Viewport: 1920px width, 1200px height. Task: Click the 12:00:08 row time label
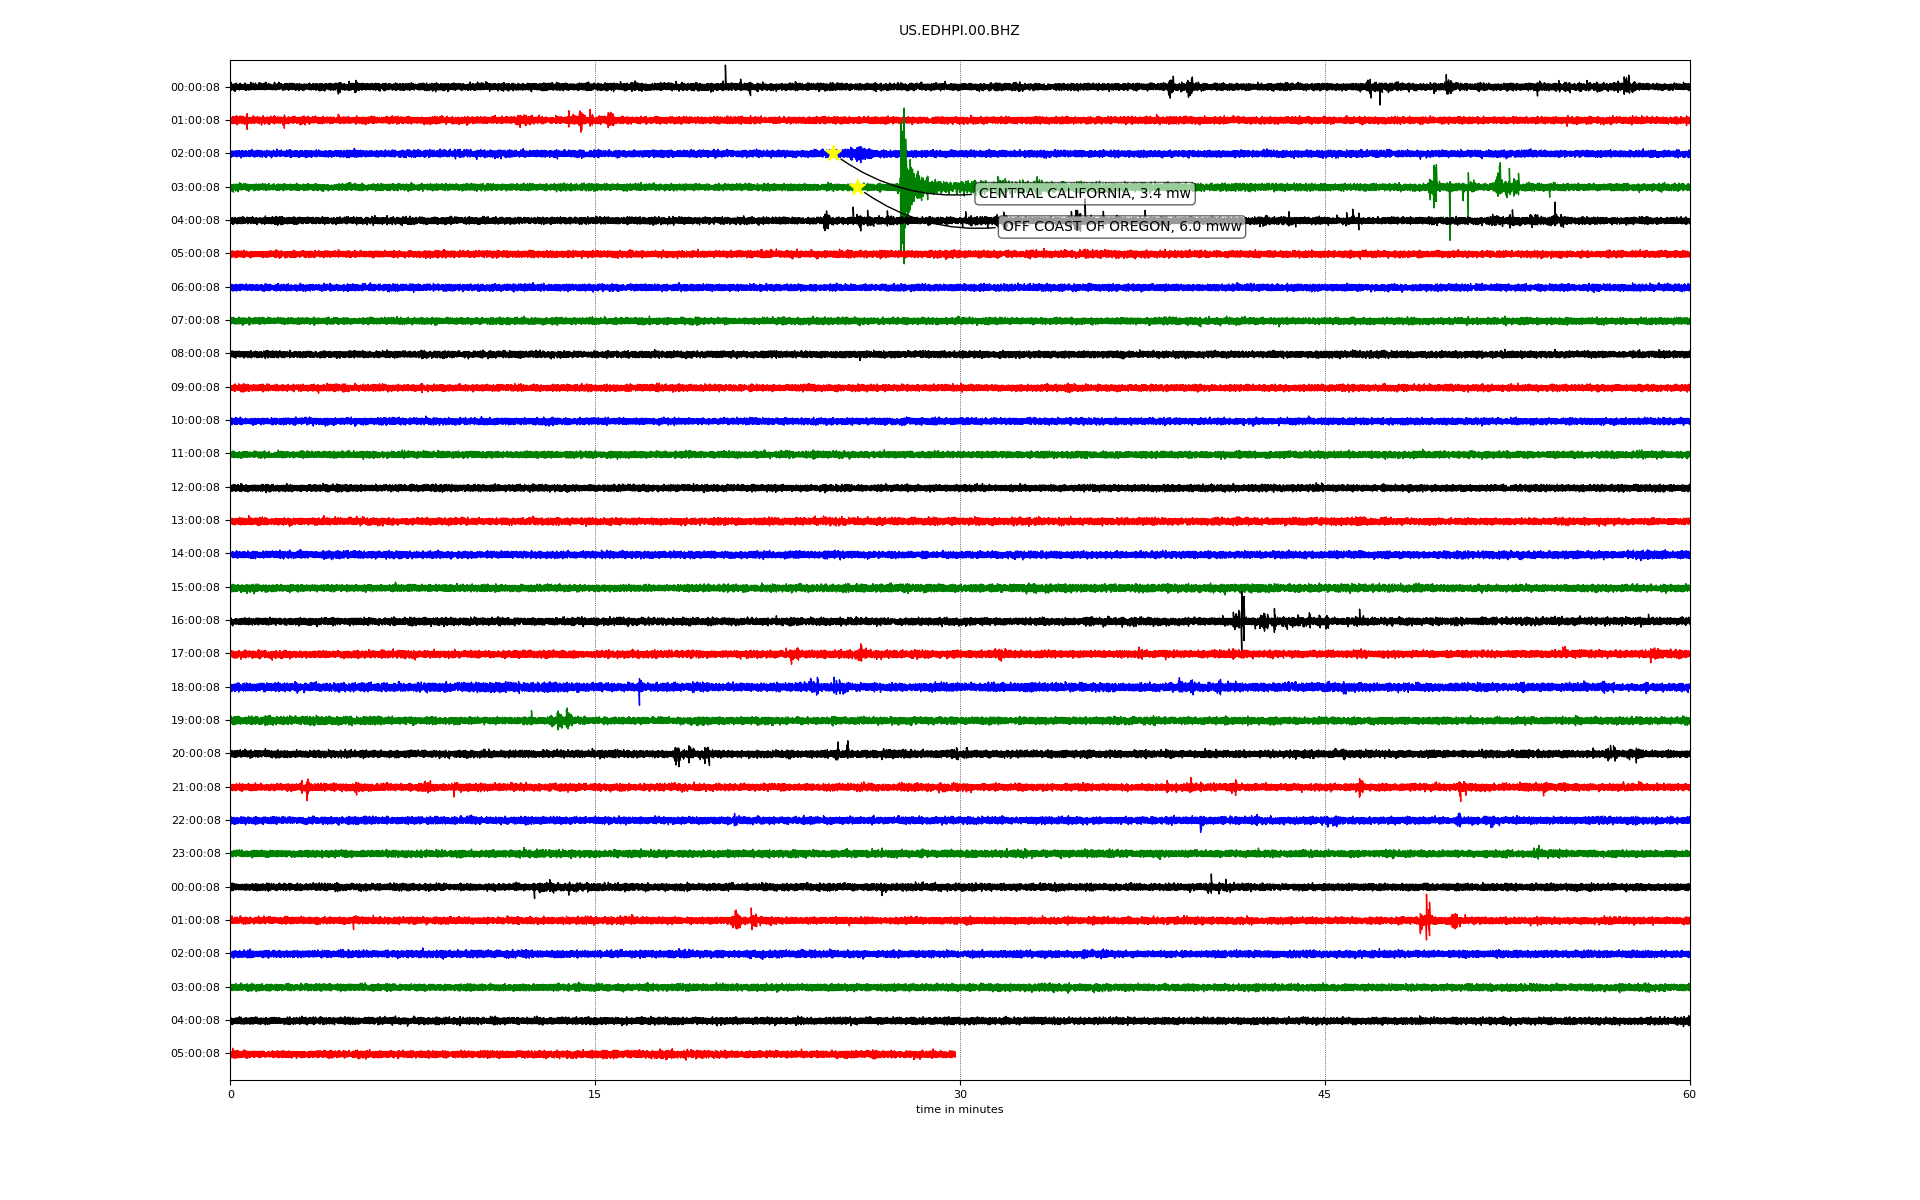pyautogui.click(x=195, y=488)
